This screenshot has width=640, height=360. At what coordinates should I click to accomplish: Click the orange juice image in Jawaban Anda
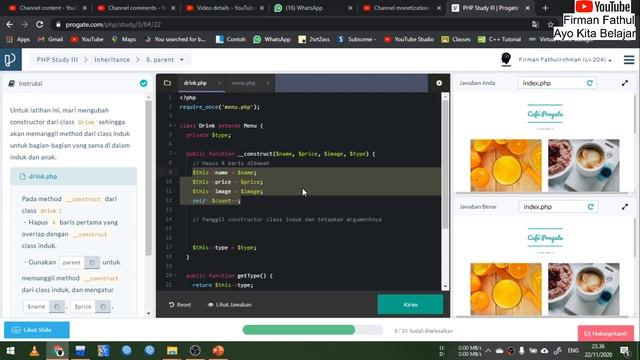[x=506, y=165]
